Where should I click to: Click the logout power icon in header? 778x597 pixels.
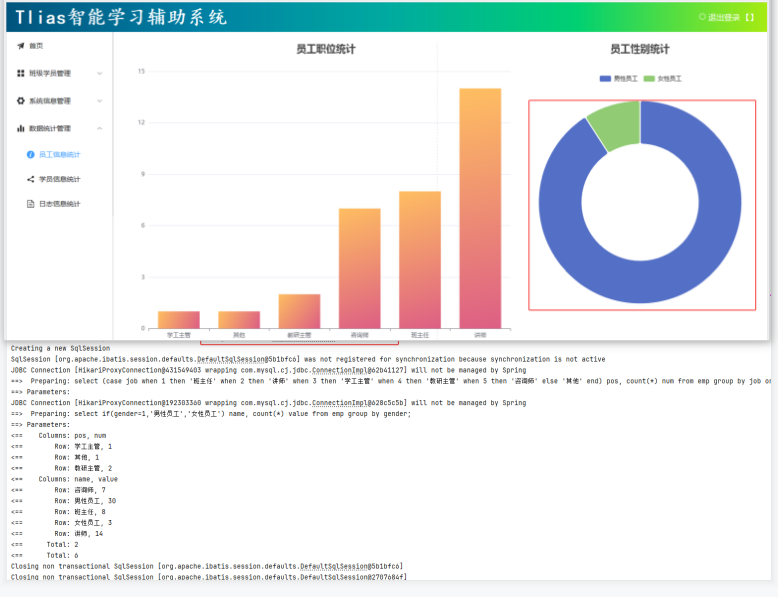[702, 17]
